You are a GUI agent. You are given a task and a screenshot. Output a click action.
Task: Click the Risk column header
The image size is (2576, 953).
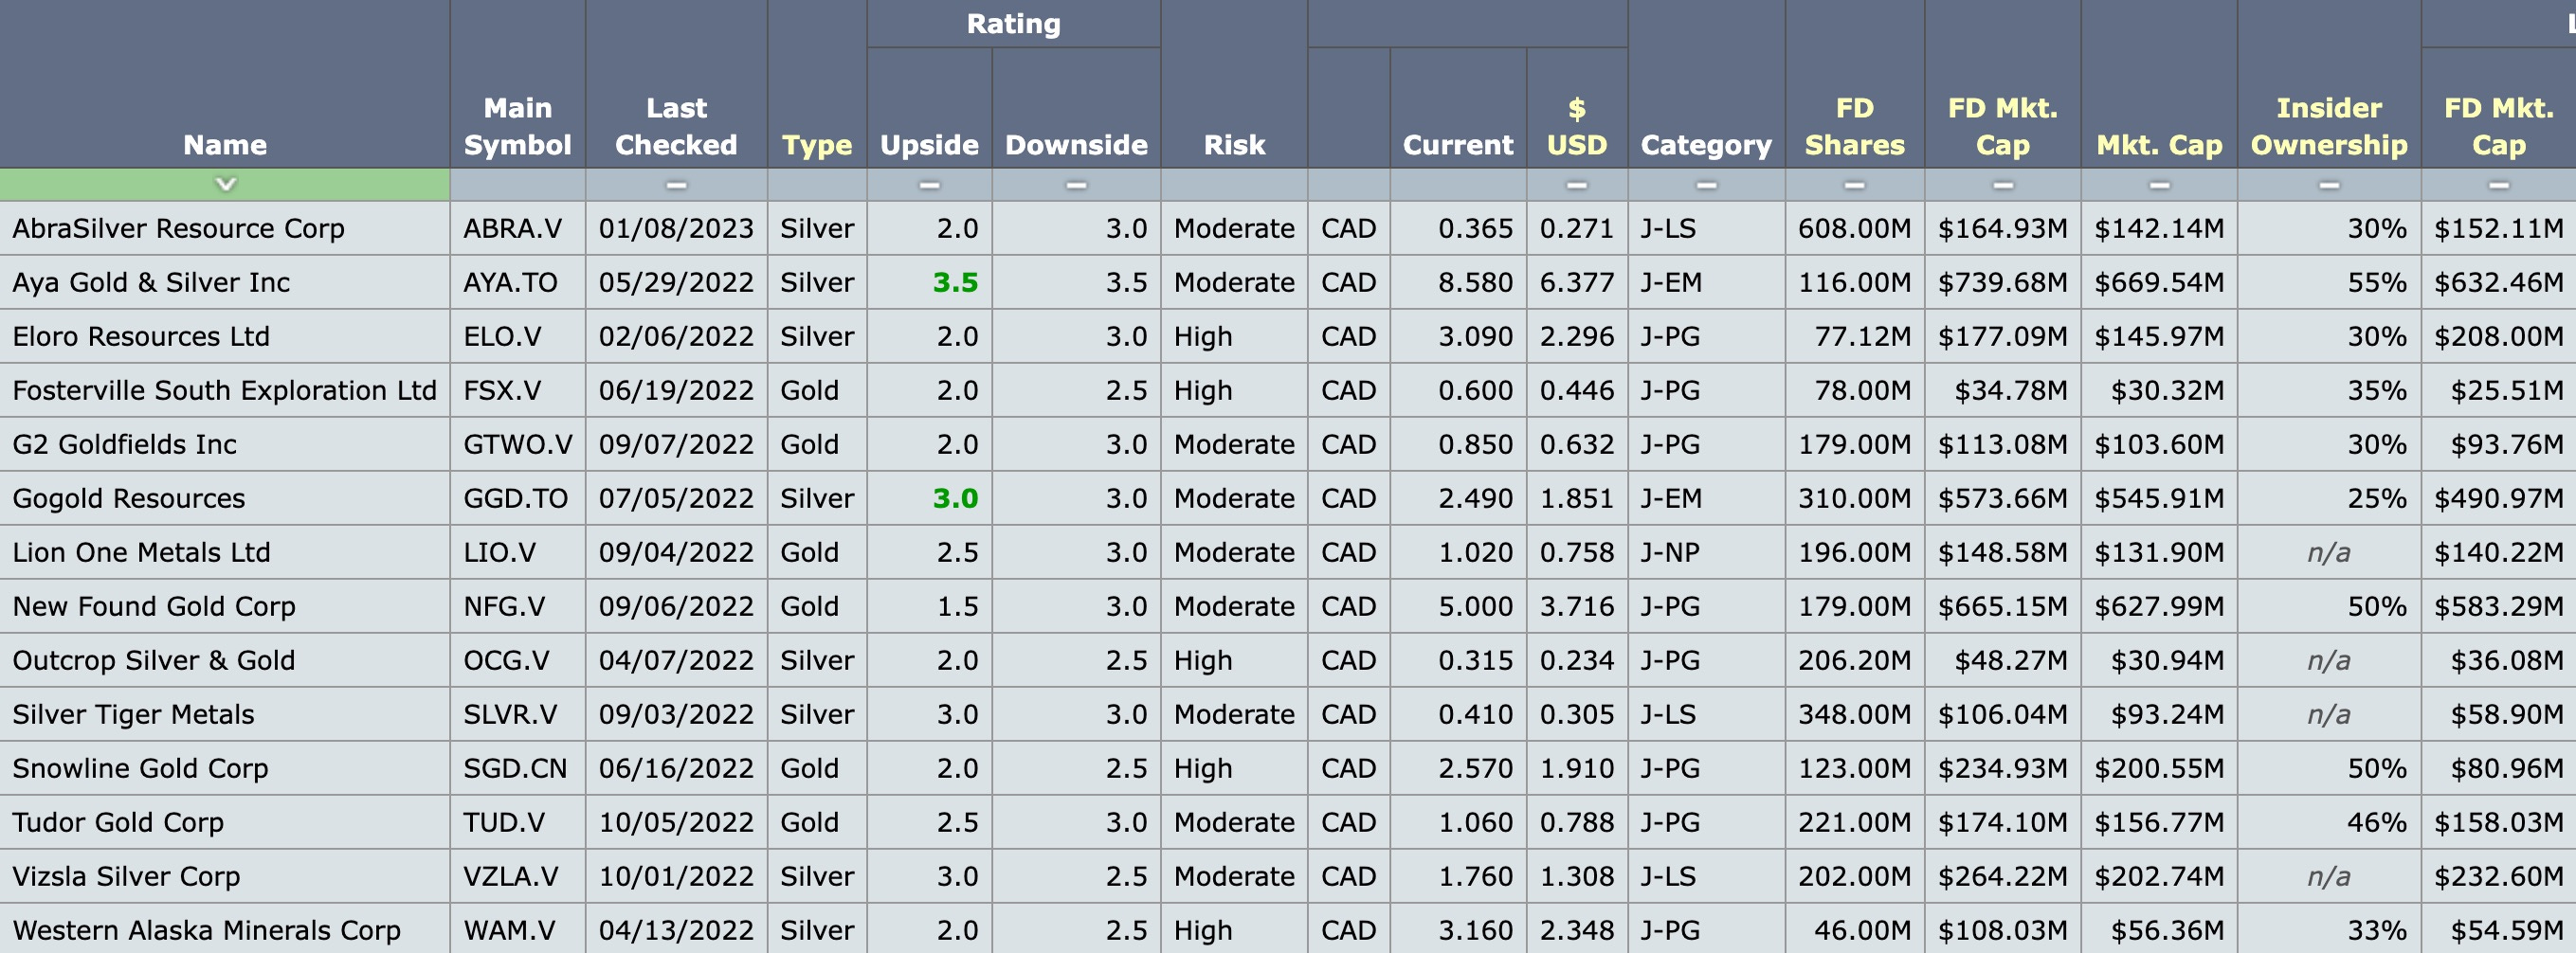click(x=1234, y=145)
